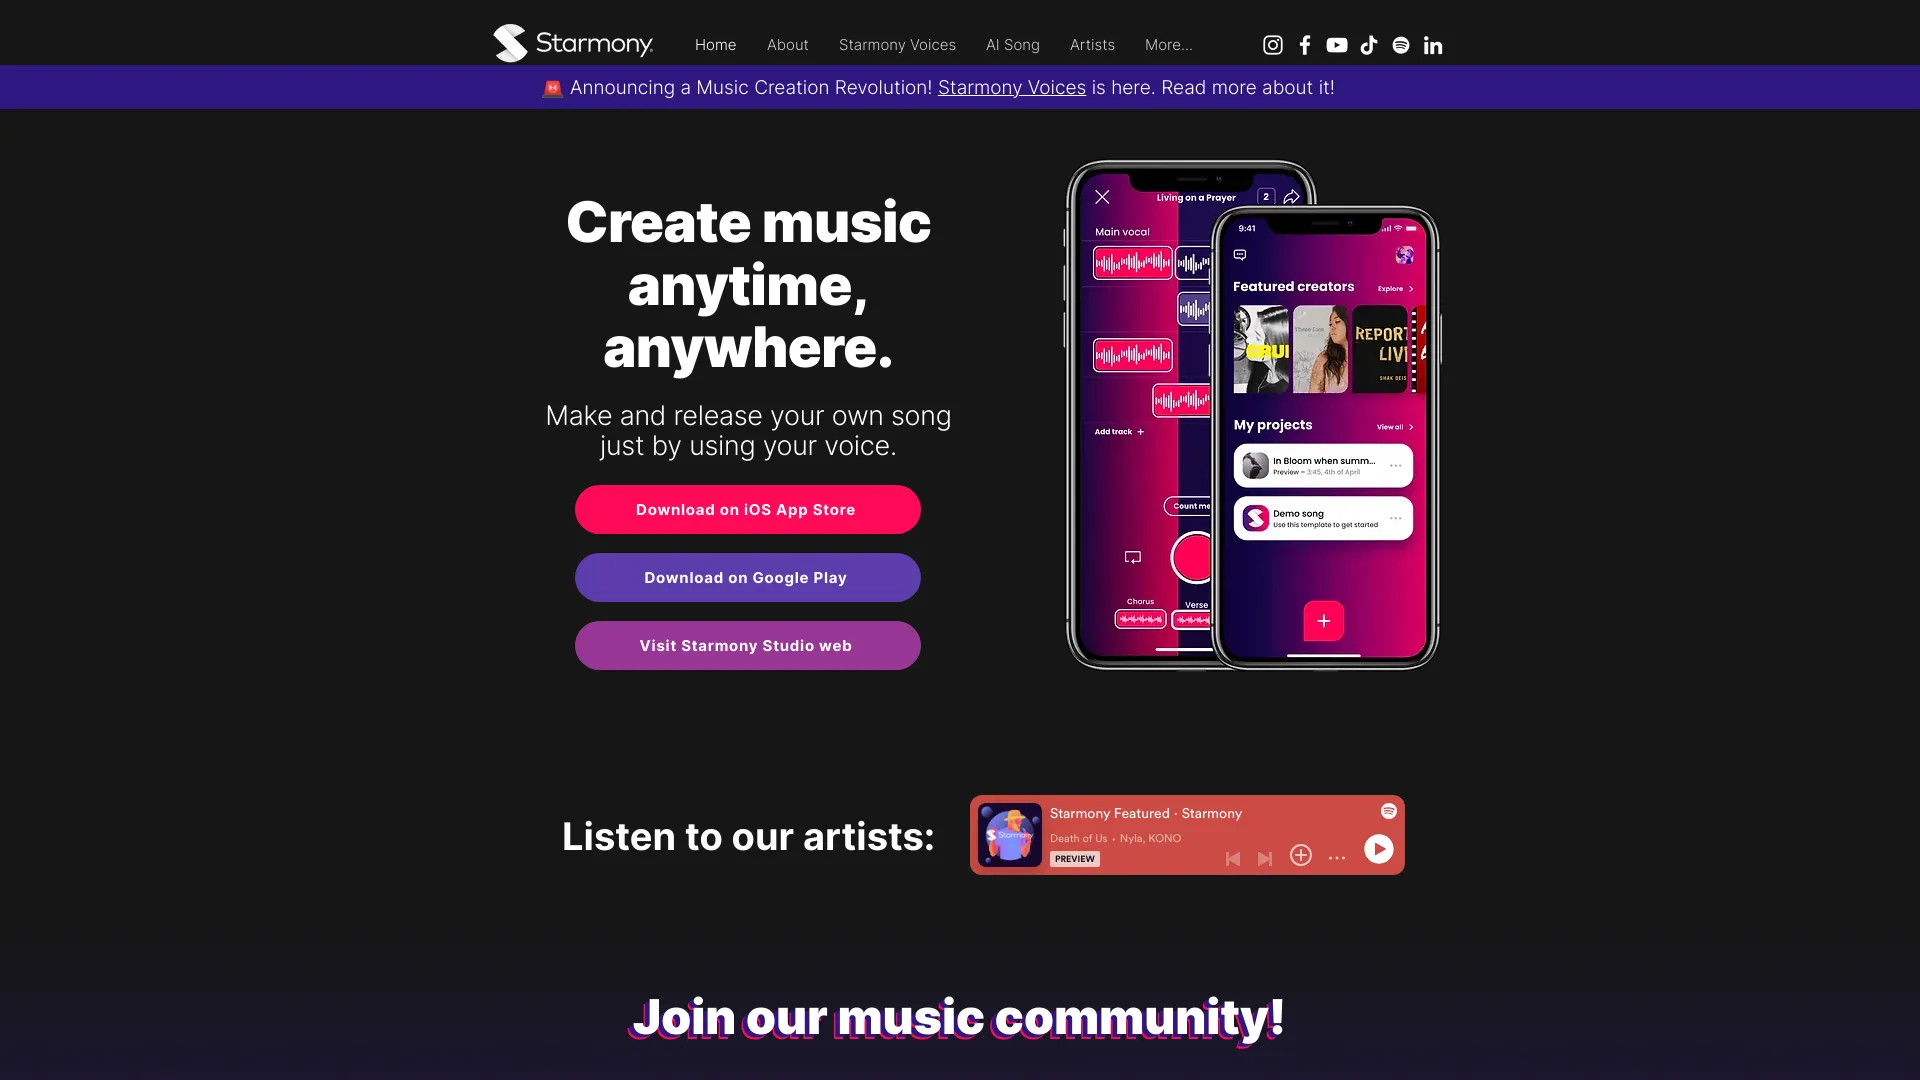
Task: Click the Instagram icon
Action: 1271,45
